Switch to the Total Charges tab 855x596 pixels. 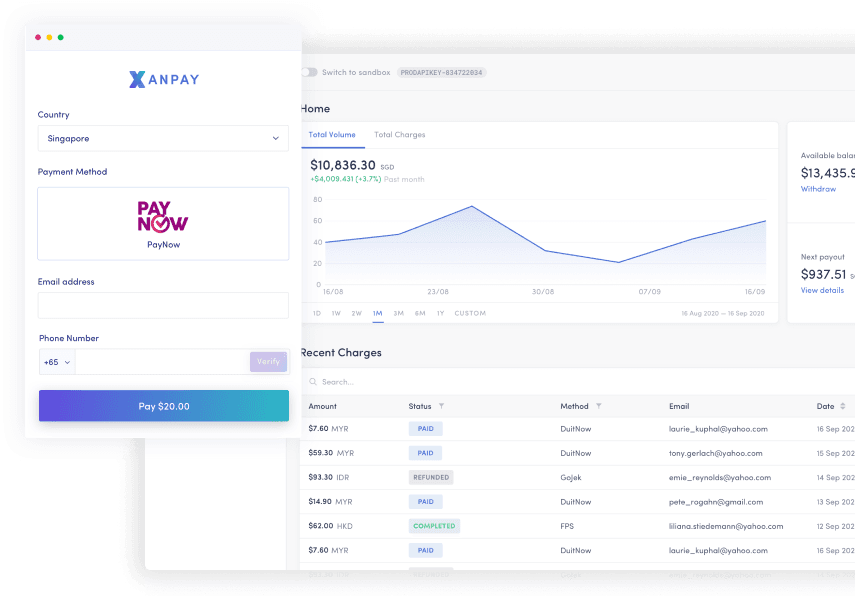(399, 134)
